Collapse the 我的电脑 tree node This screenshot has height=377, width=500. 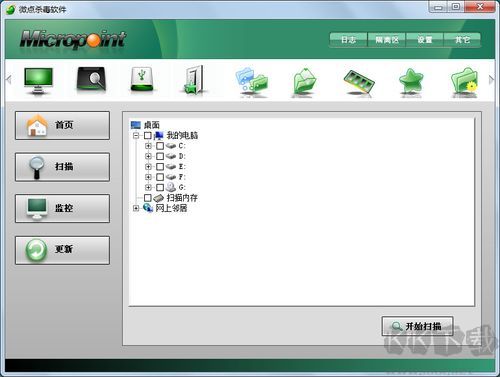[x=136, y=135]
